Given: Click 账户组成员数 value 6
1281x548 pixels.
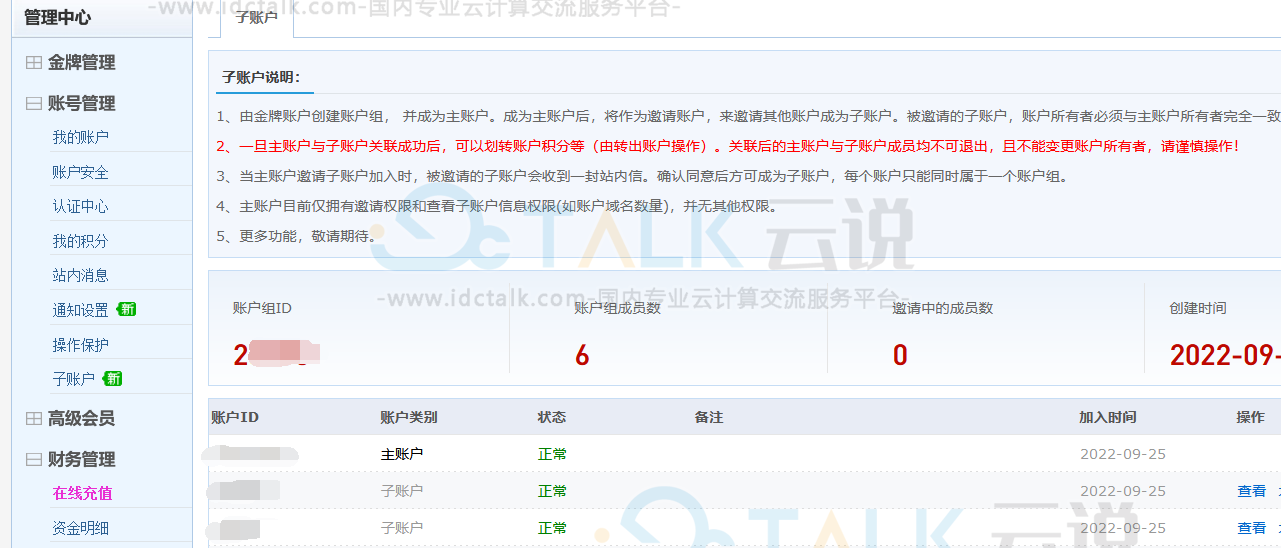Looking at the screenshot, I should 582,355.
